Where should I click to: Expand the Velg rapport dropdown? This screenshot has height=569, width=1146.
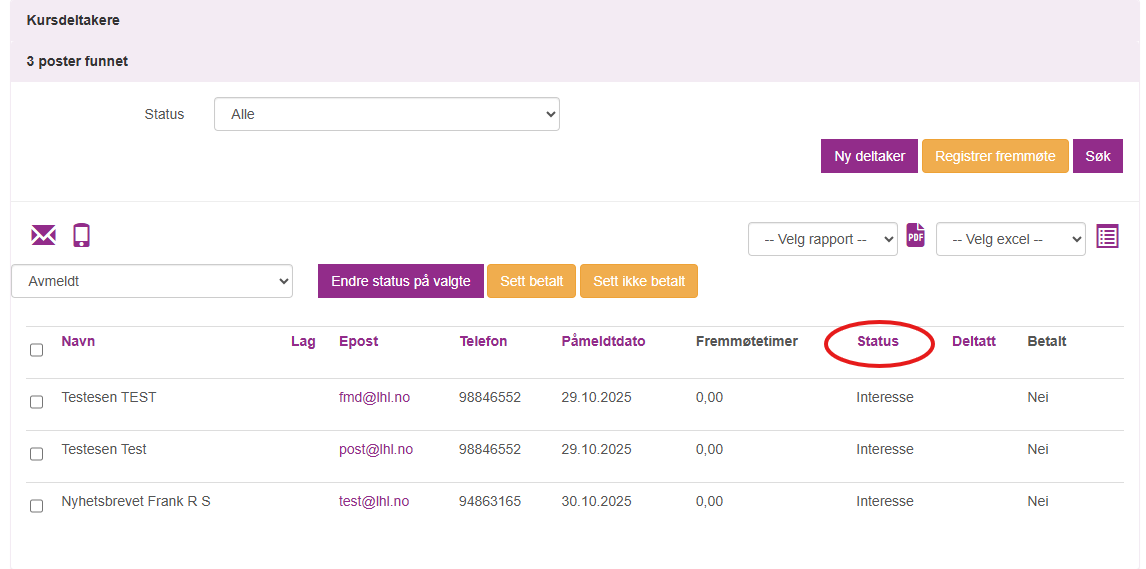point(822,239)
